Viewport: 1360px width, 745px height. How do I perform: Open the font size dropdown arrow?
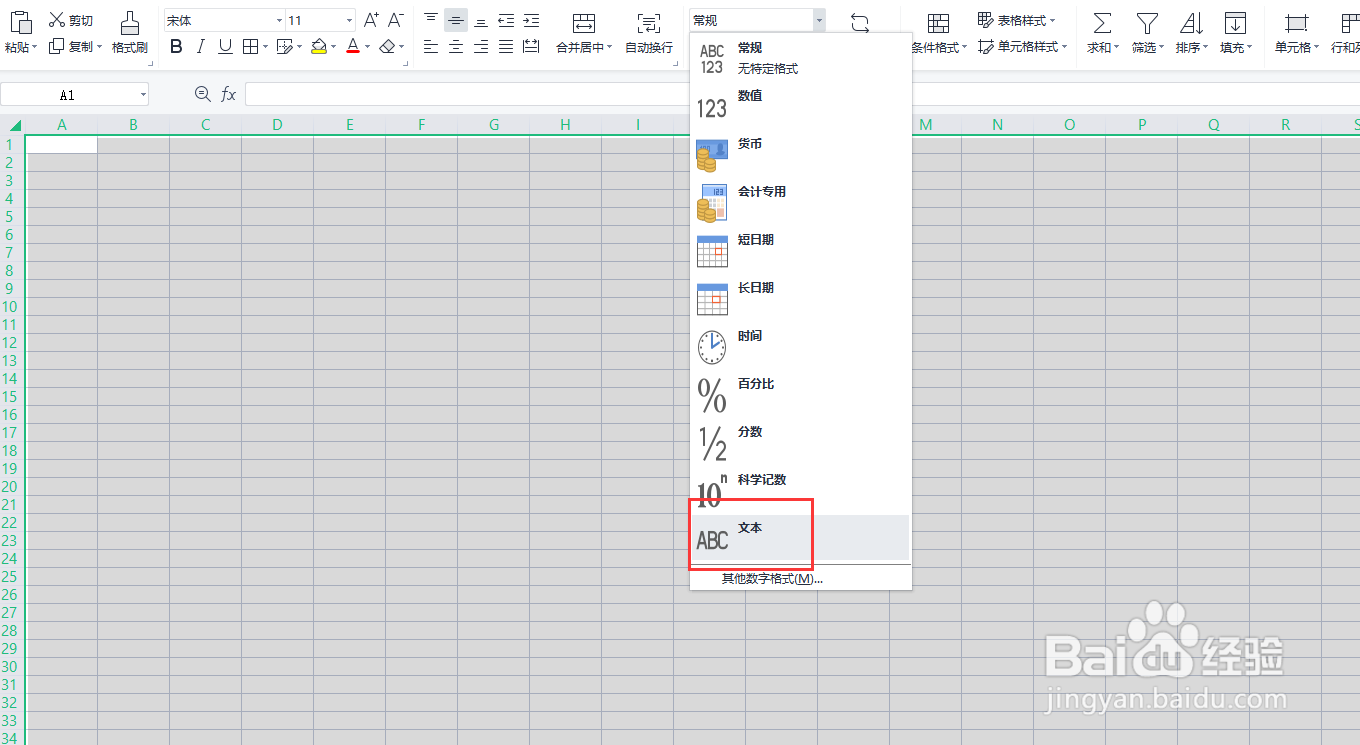(x=349, y=20)
